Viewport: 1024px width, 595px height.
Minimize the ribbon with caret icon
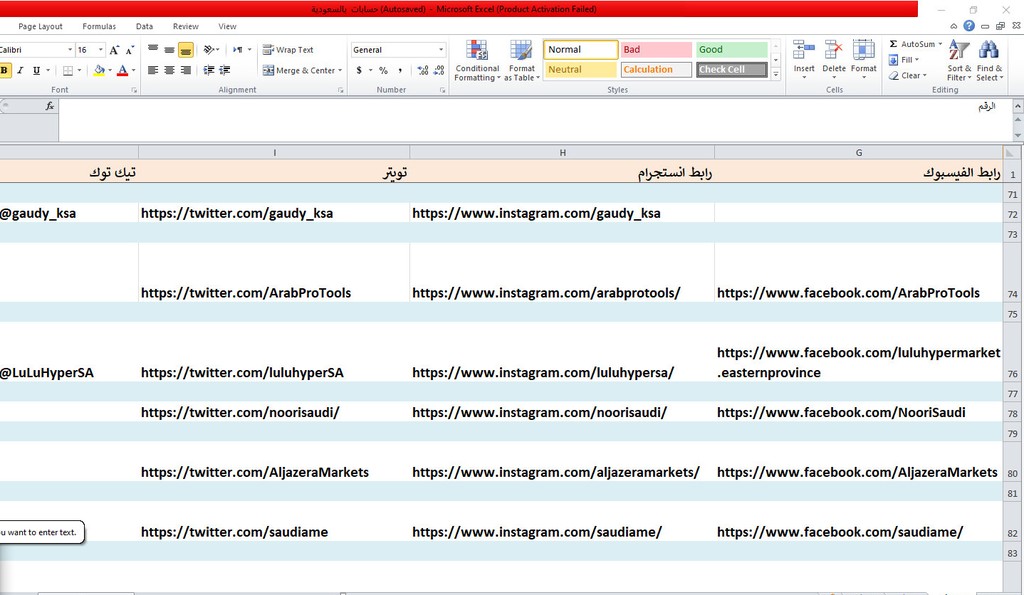[953, 26]
